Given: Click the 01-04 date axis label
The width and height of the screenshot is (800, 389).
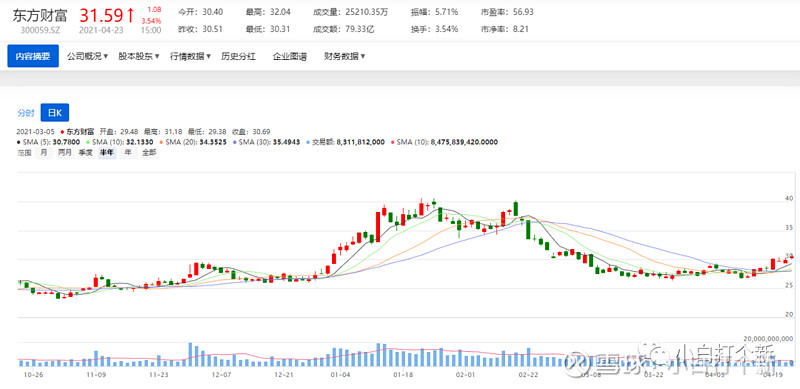Looking at the screenshot, I should [x=339, y=374].
